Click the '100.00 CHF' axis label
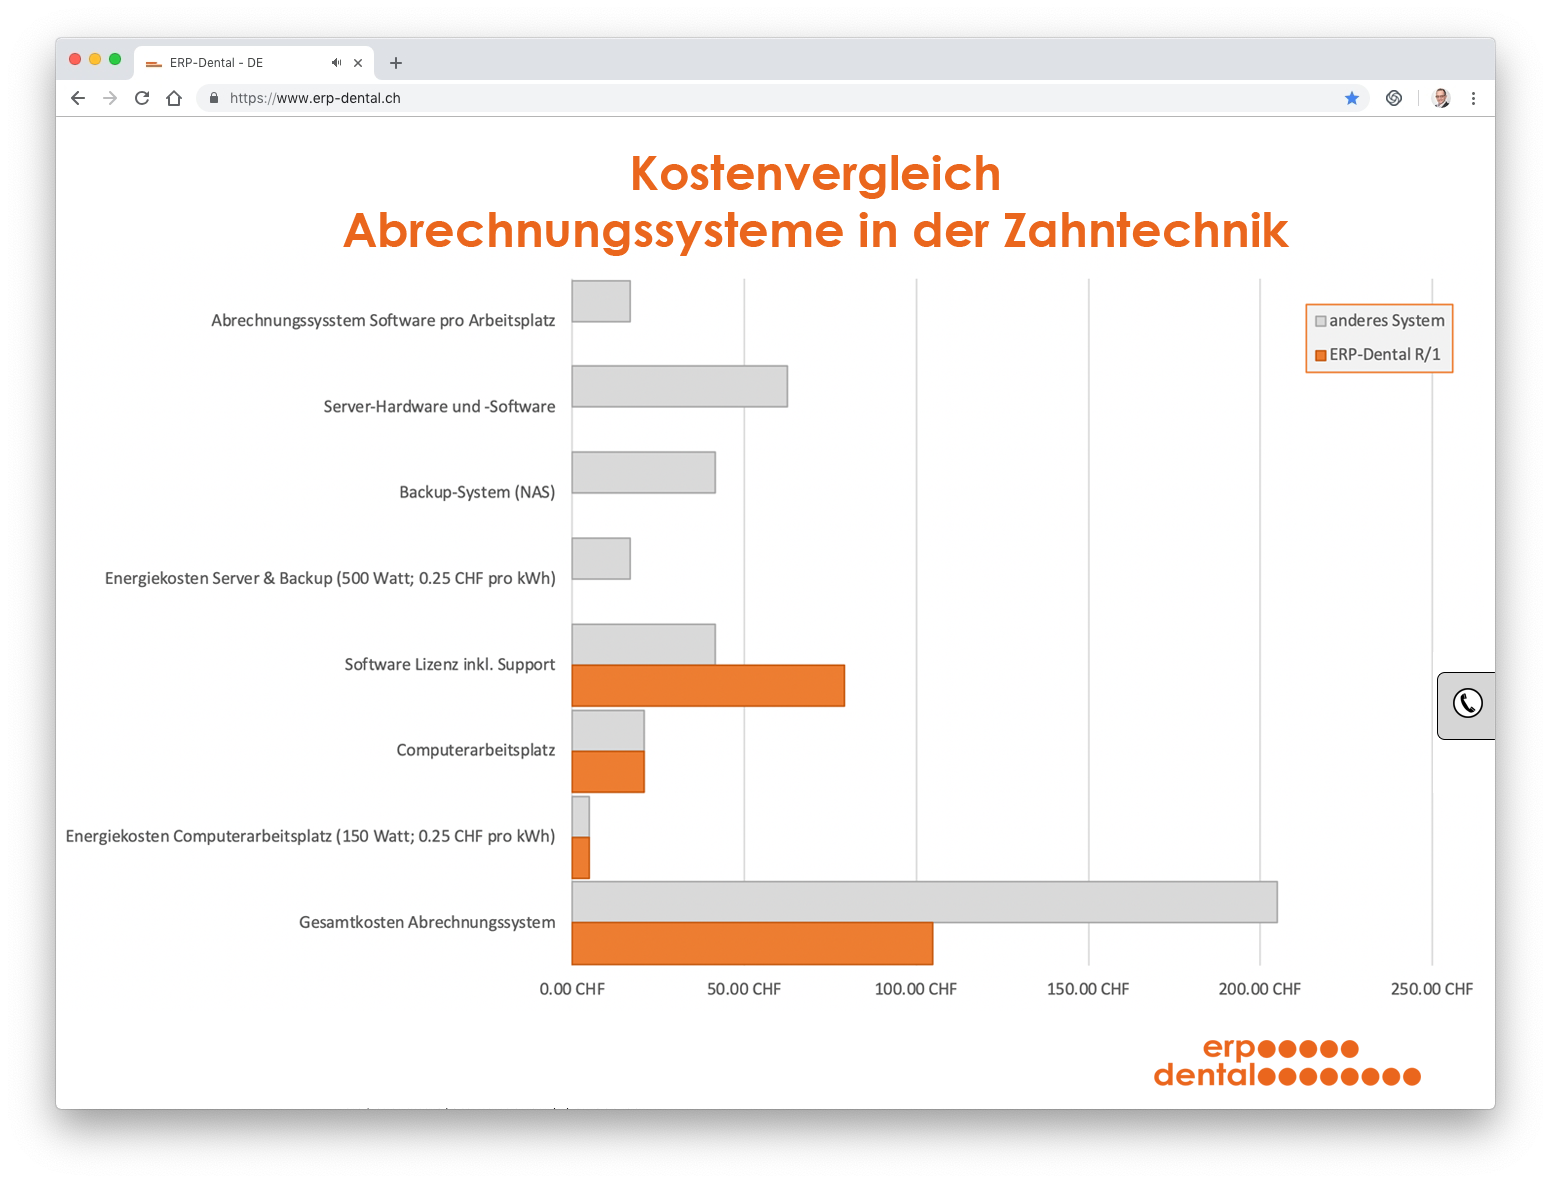 [x=916, y=989]
